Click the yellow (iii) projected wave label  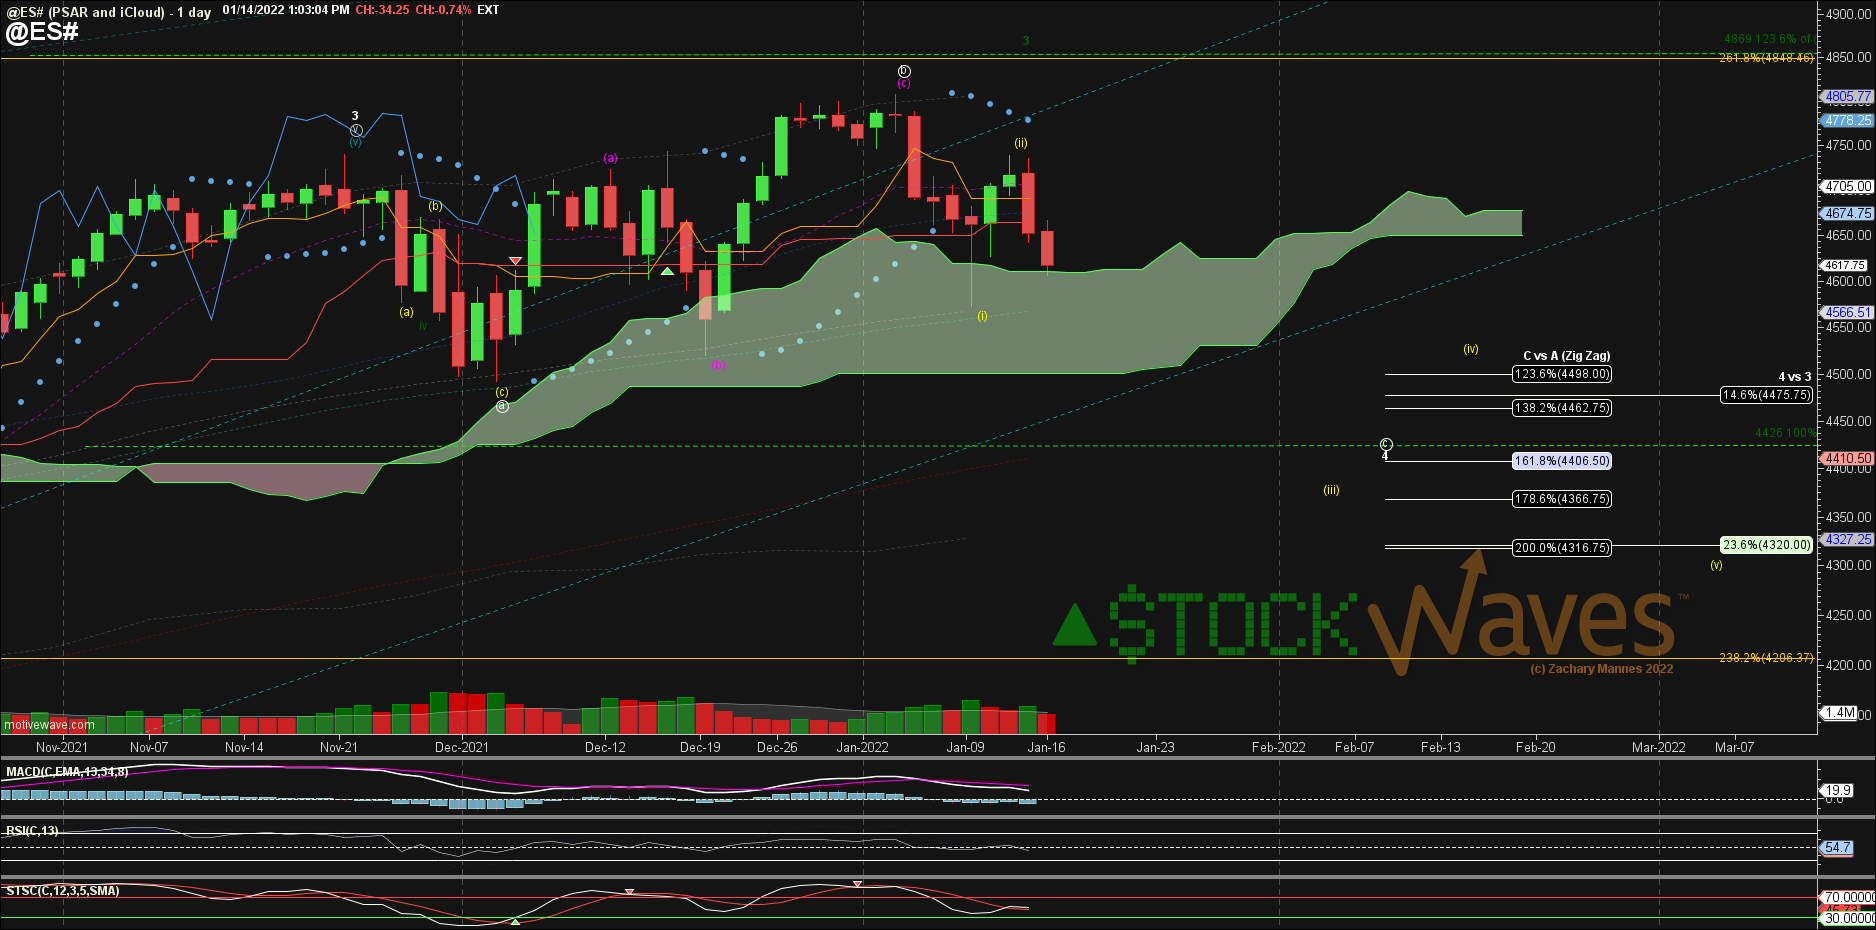[x=1331, y=490]
